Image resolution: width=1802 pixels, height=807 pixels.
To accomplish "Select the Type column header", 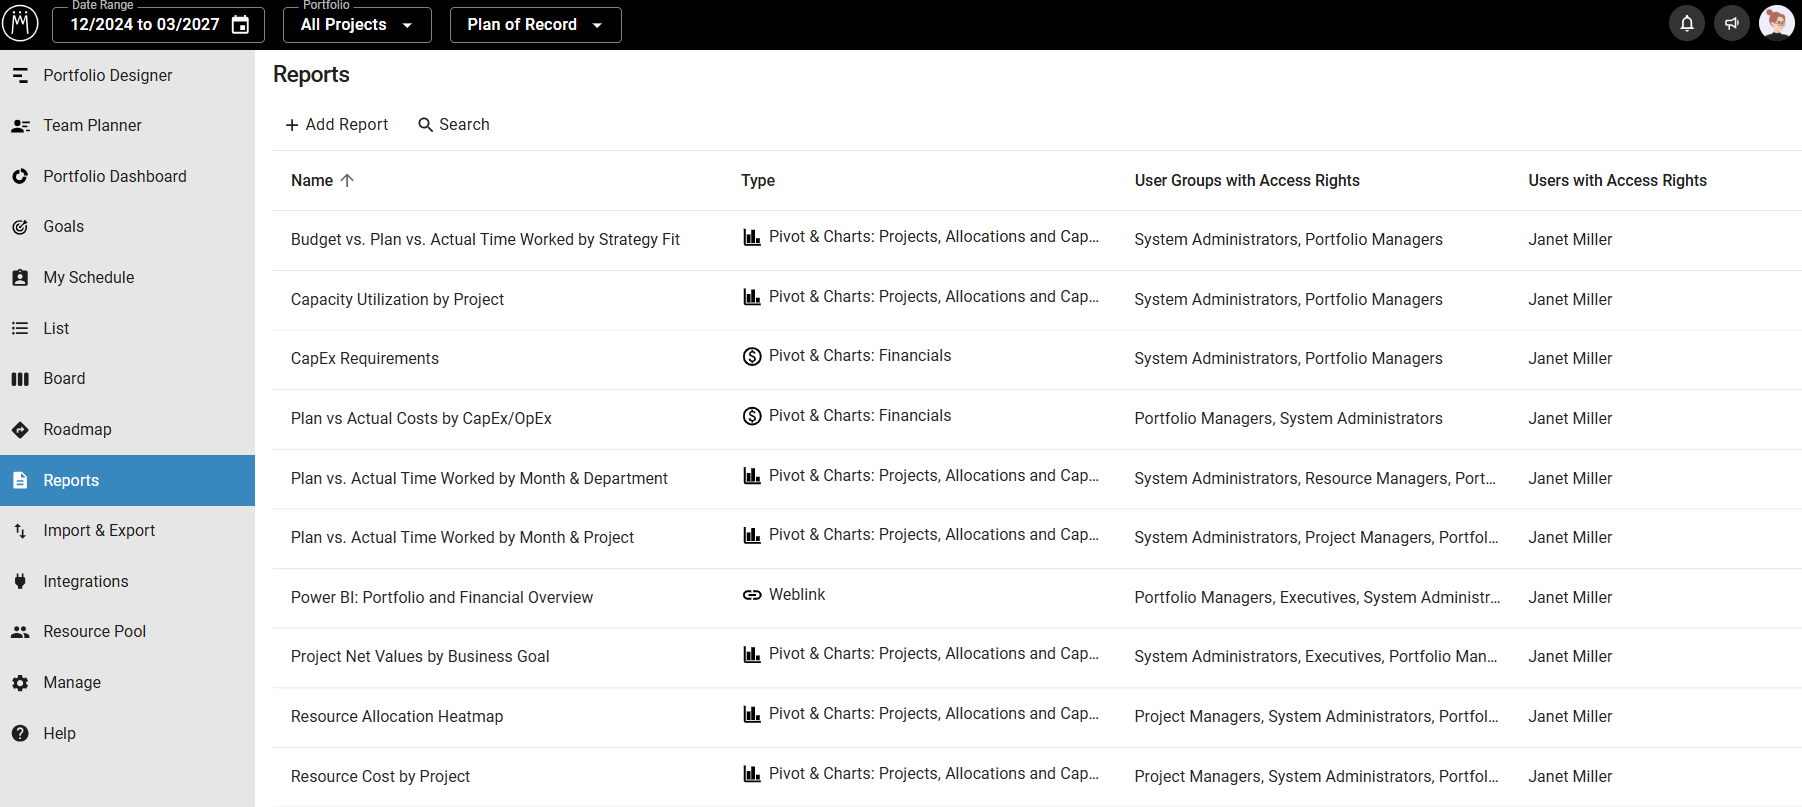I will pos(758,181).
